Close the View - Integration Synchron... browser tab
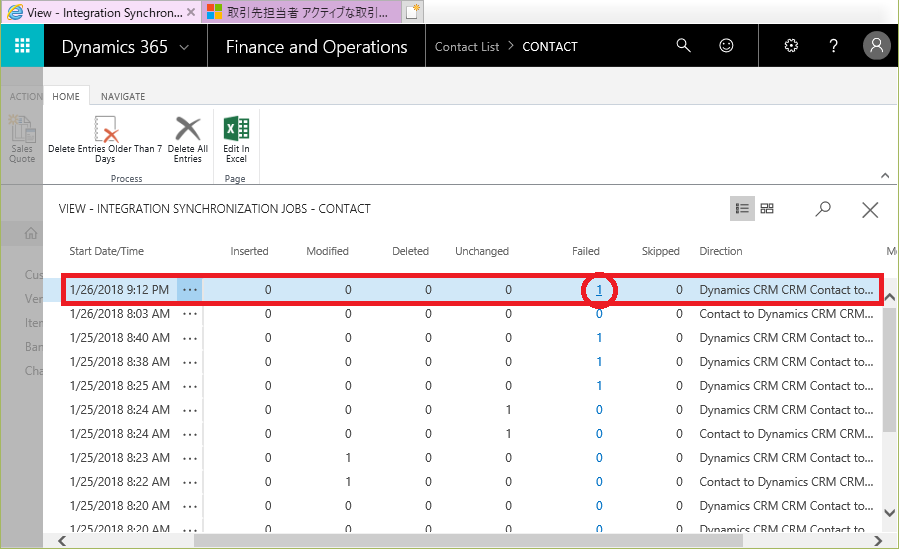 (191, 12)
